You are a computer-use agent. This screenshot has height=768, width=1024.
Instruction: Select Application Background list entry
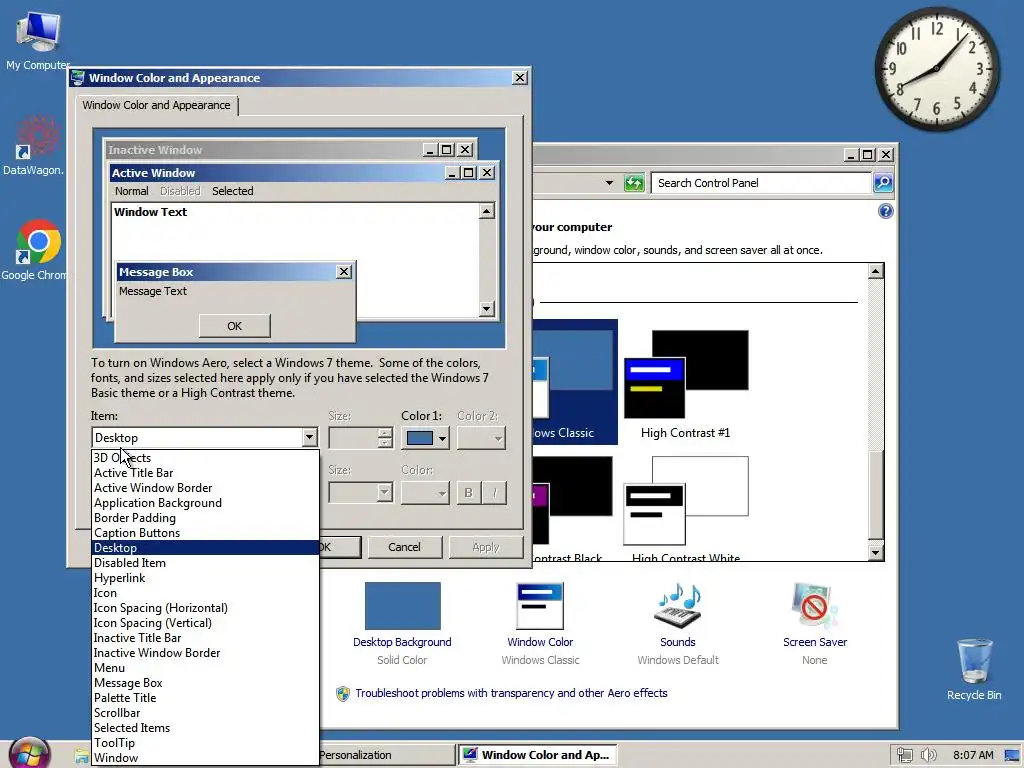coord(205,503)
